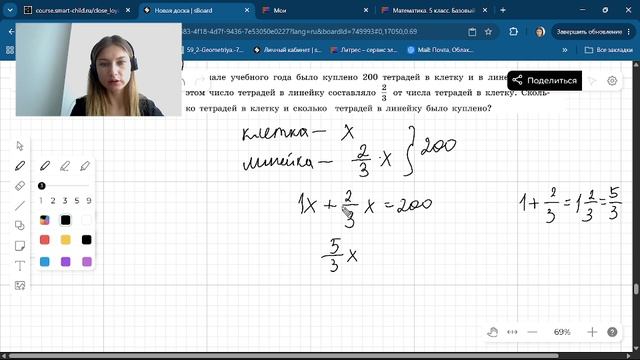This screenshot has width=640, height=360.
Task: Set pen thickness to 3
Action: click(64, 200)
